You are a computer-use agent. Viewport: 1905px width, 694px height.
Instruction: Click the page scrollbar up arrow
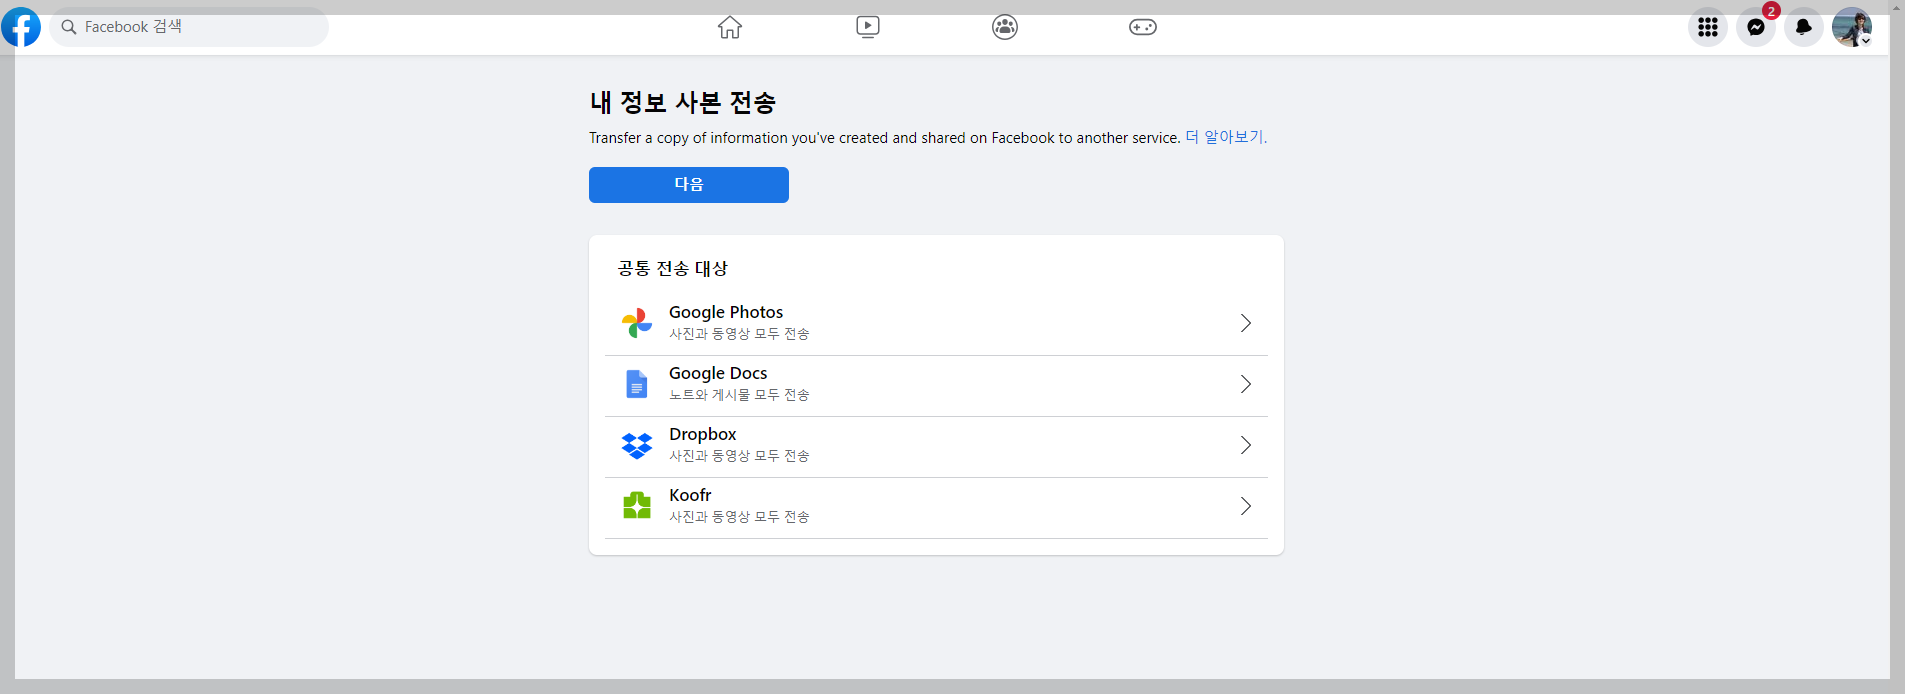[x=1897, y=7]
